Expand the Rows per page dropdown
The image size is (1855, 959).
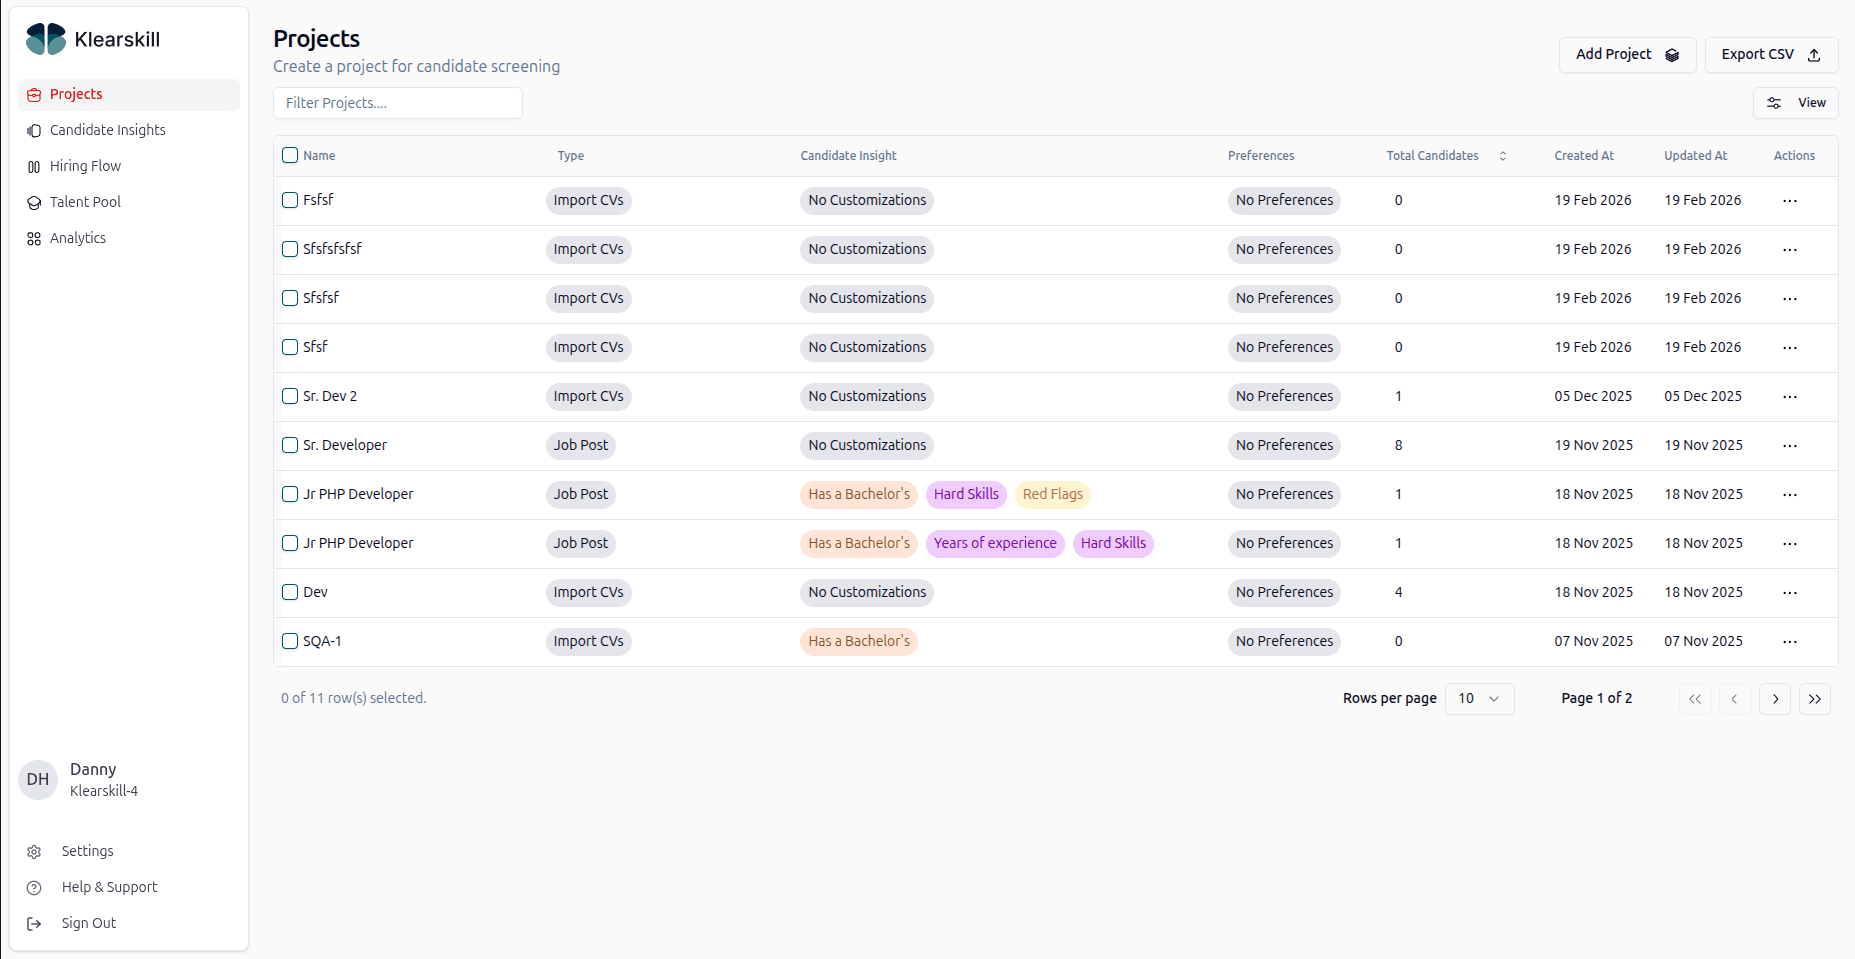point(1479,699)
